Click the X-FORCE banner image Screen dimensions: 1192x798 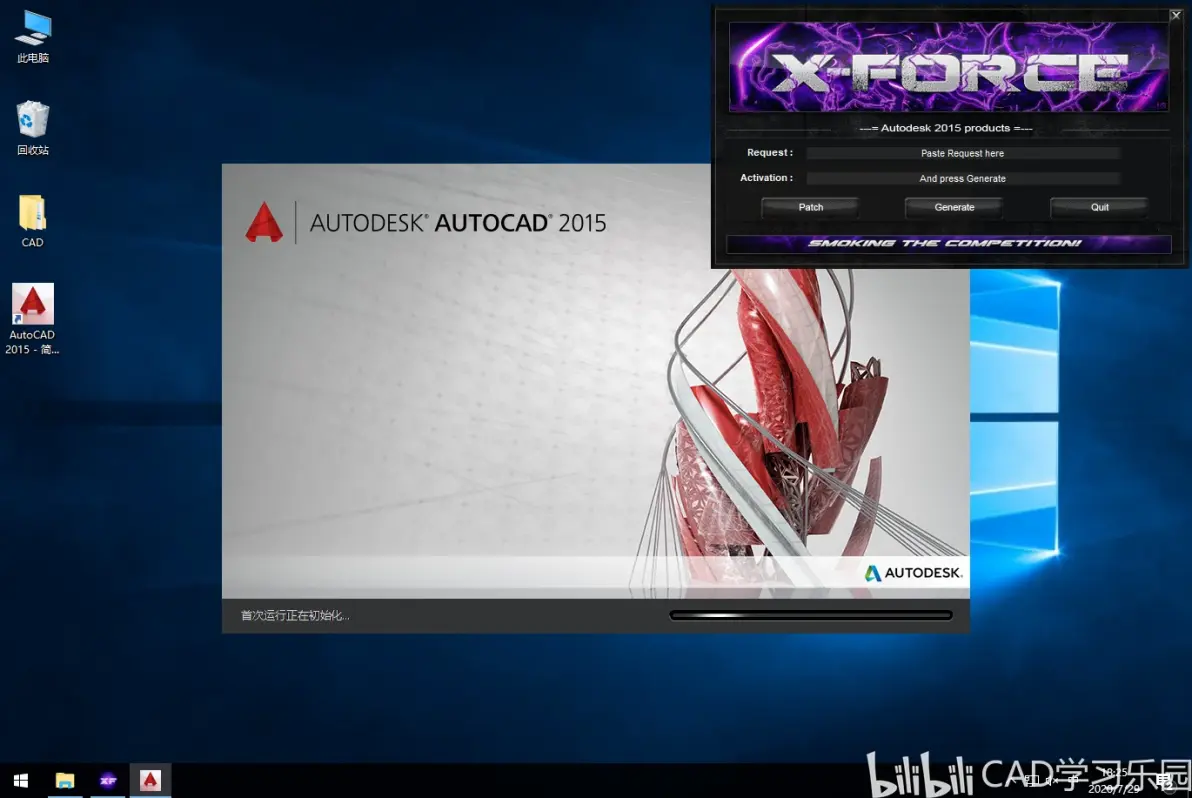point(948,67)
